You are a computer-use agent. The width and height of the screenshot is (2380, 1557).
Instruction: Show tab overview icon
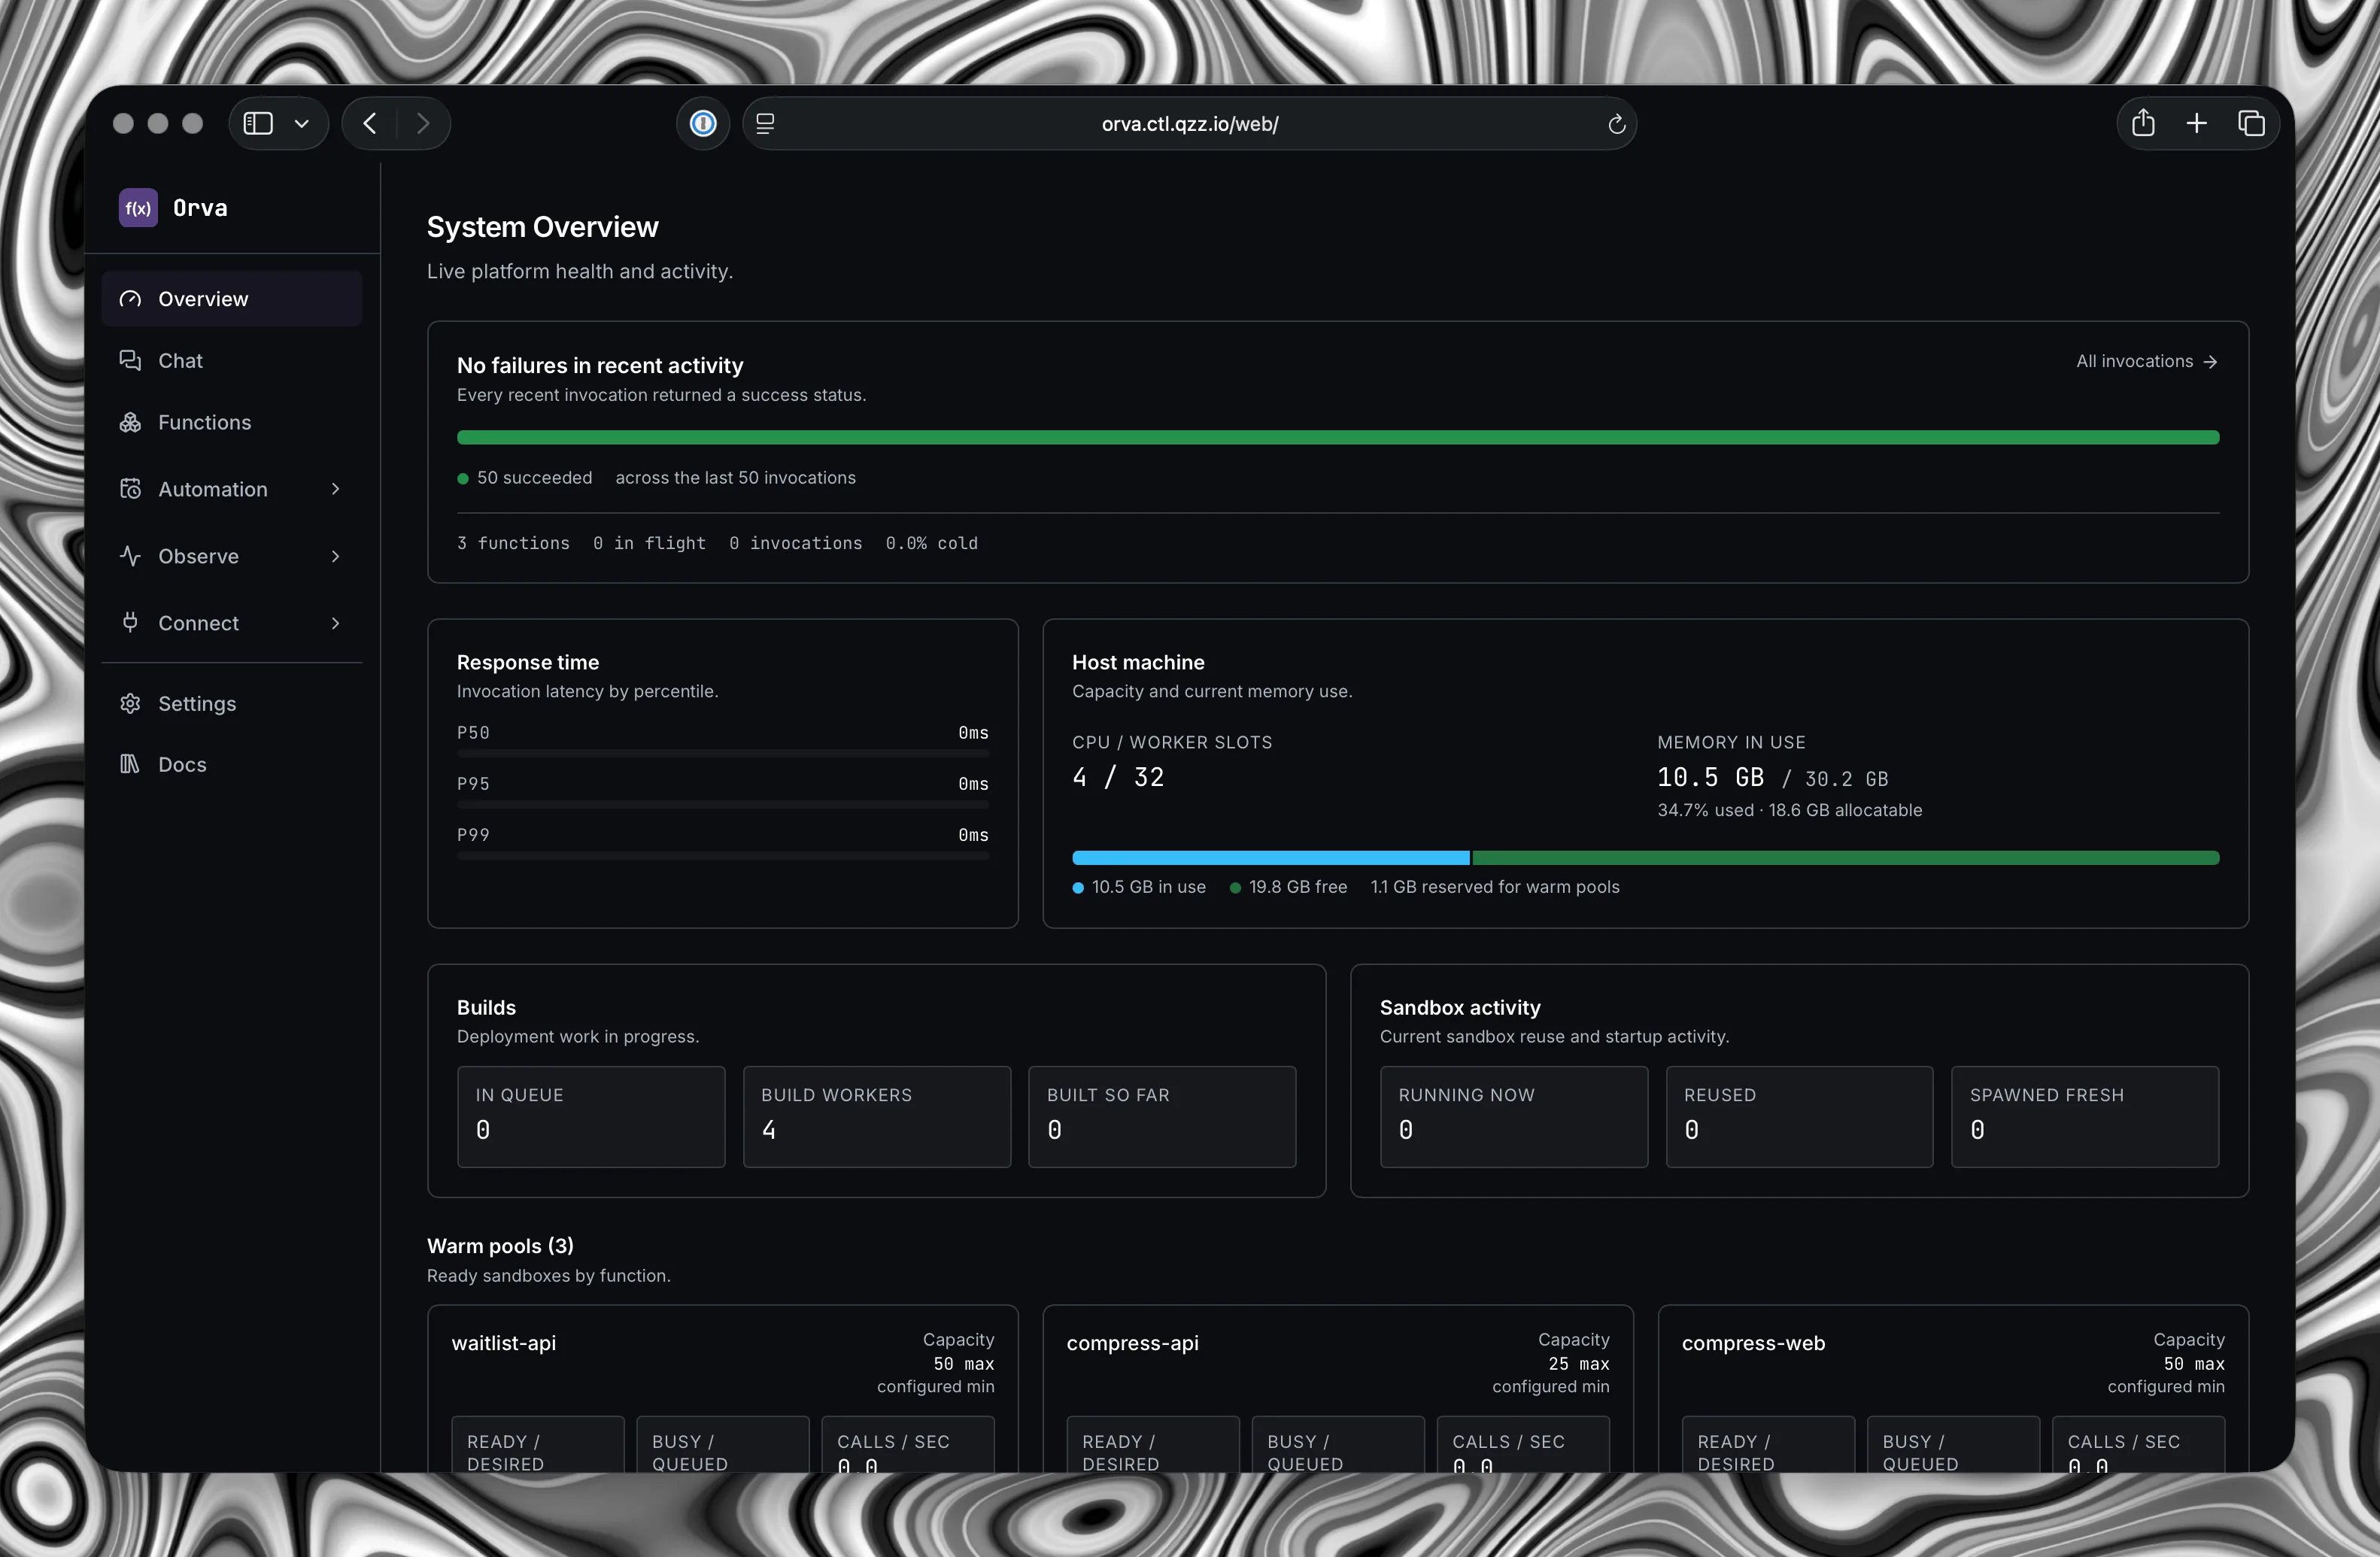coord(2251,123)
